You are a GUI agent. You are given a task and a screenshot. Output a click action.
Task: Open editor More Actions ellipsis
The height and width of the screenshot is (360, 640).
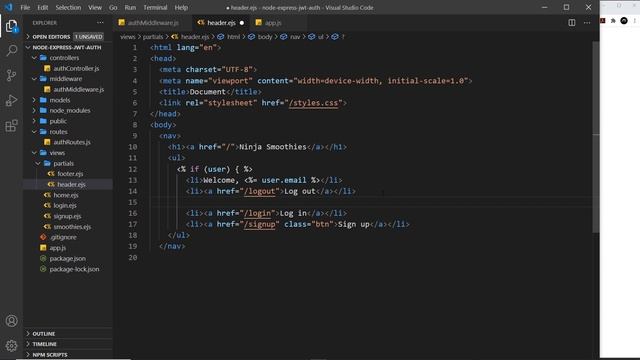[x=587, y=23]
